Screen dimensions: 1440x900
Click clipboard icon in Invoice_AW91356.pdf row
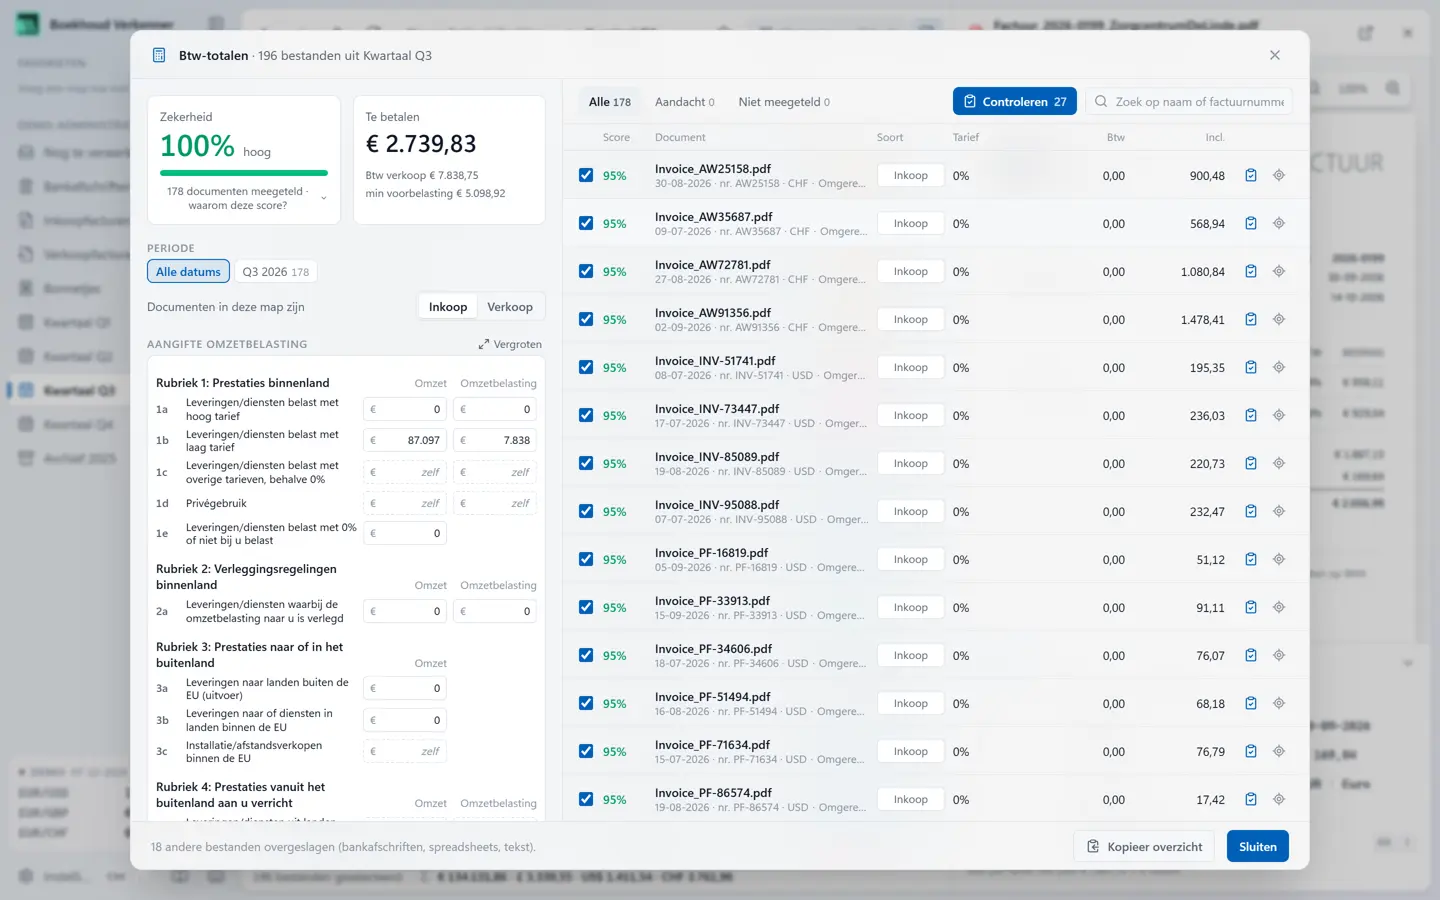[1250, 319]
